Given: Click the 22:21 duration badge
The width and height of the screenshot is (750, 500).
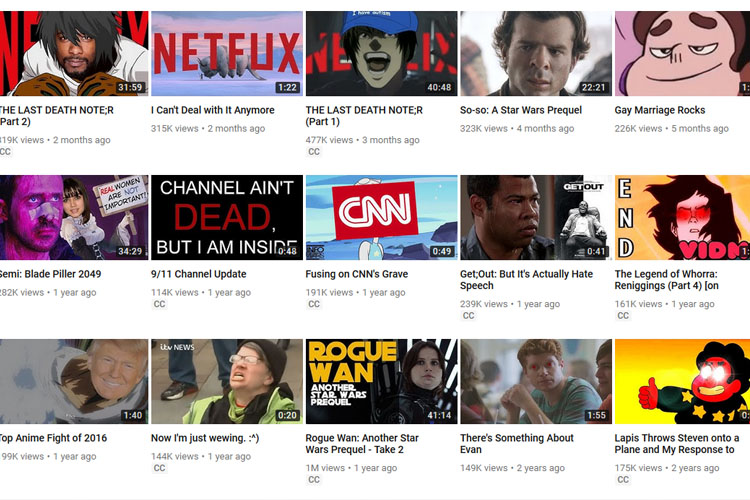Looking at the screenshot, I should point(594,87).
